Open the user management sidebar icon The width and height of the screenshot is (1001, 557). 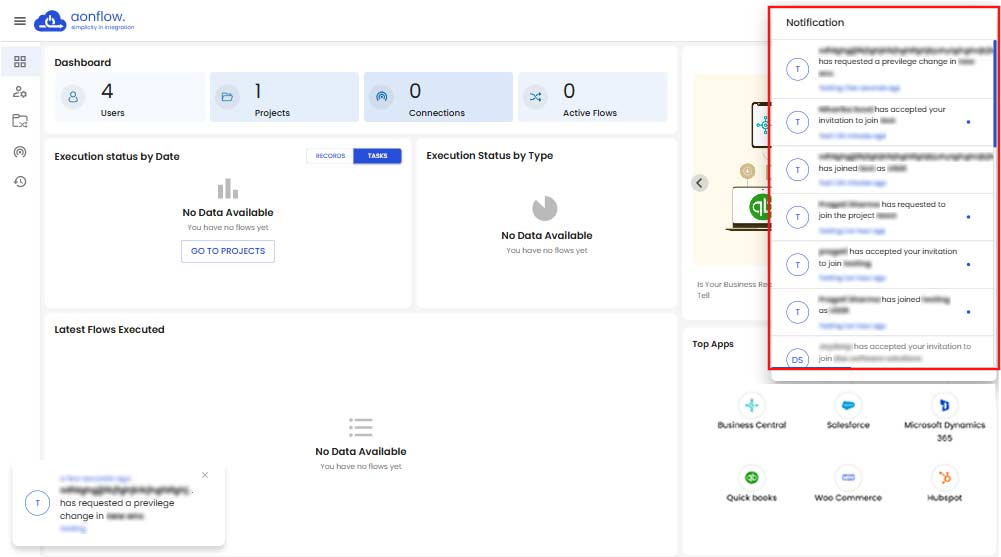click(x=20, y=92)
